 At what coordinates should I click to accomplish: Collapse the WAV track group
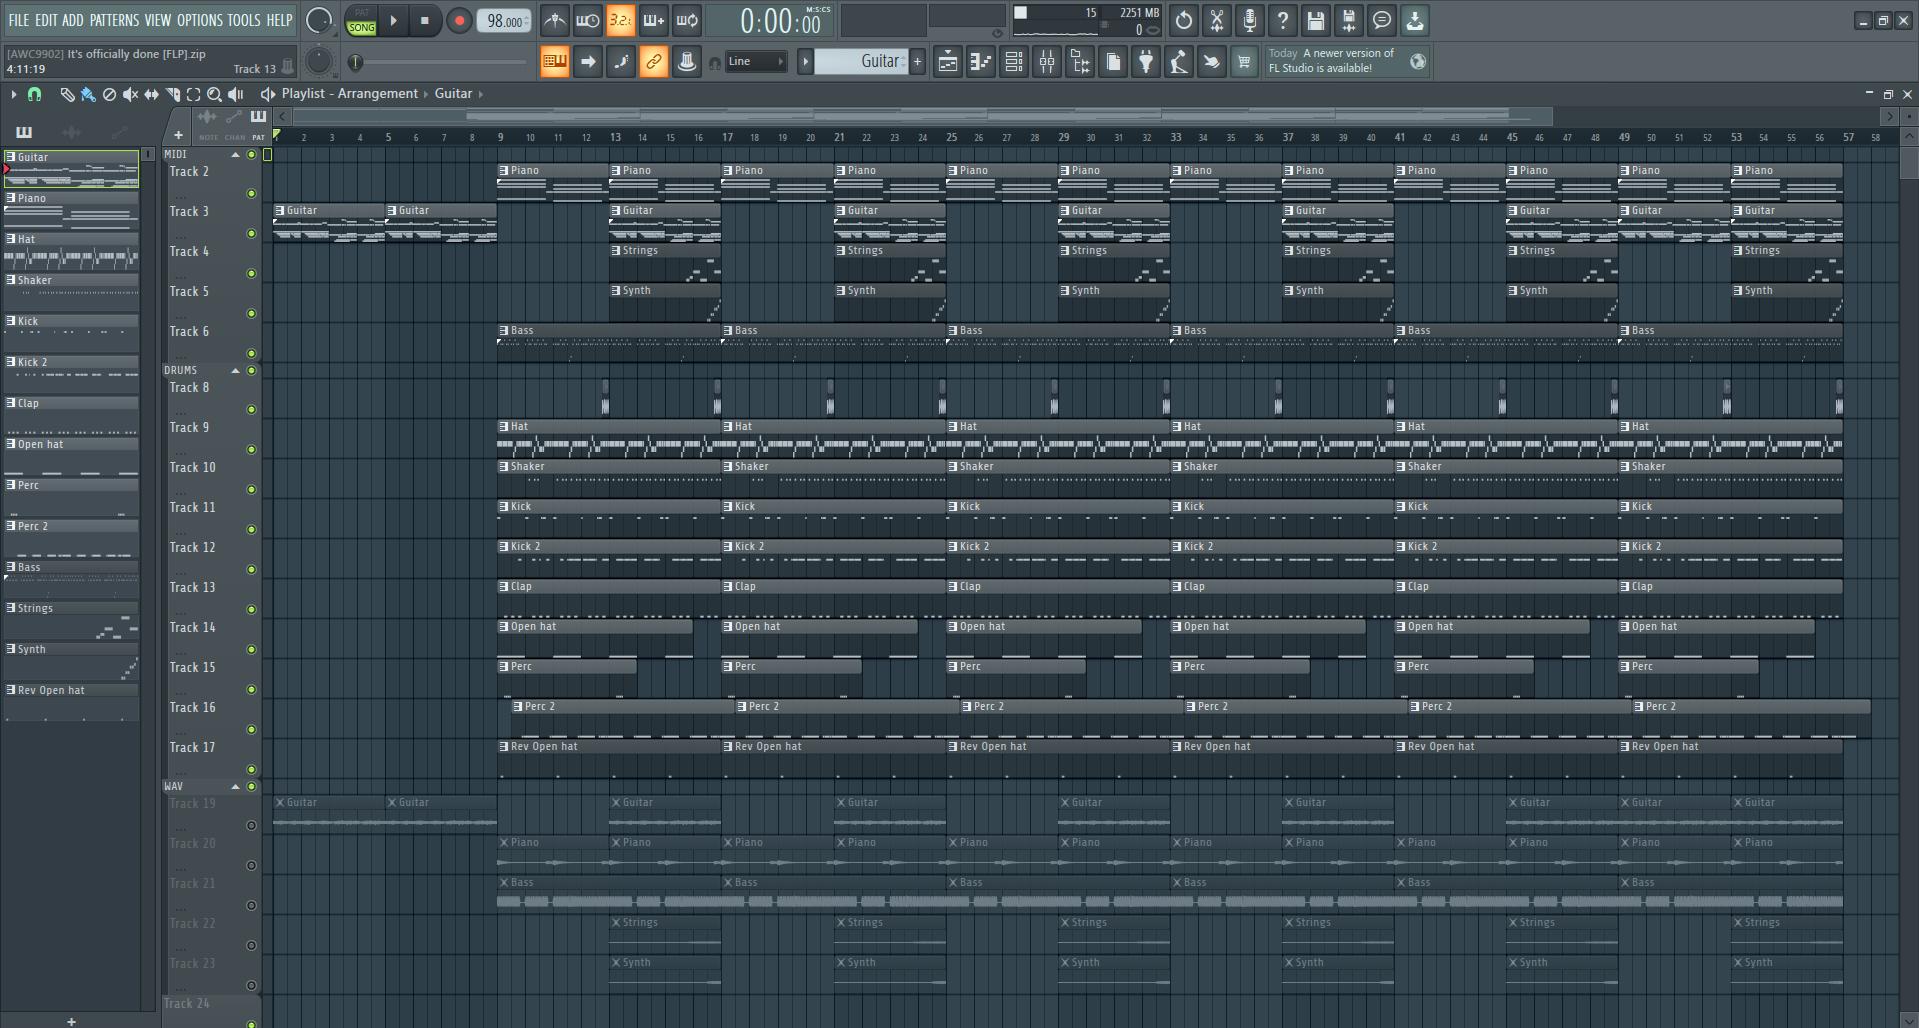(x=236, y=787)
